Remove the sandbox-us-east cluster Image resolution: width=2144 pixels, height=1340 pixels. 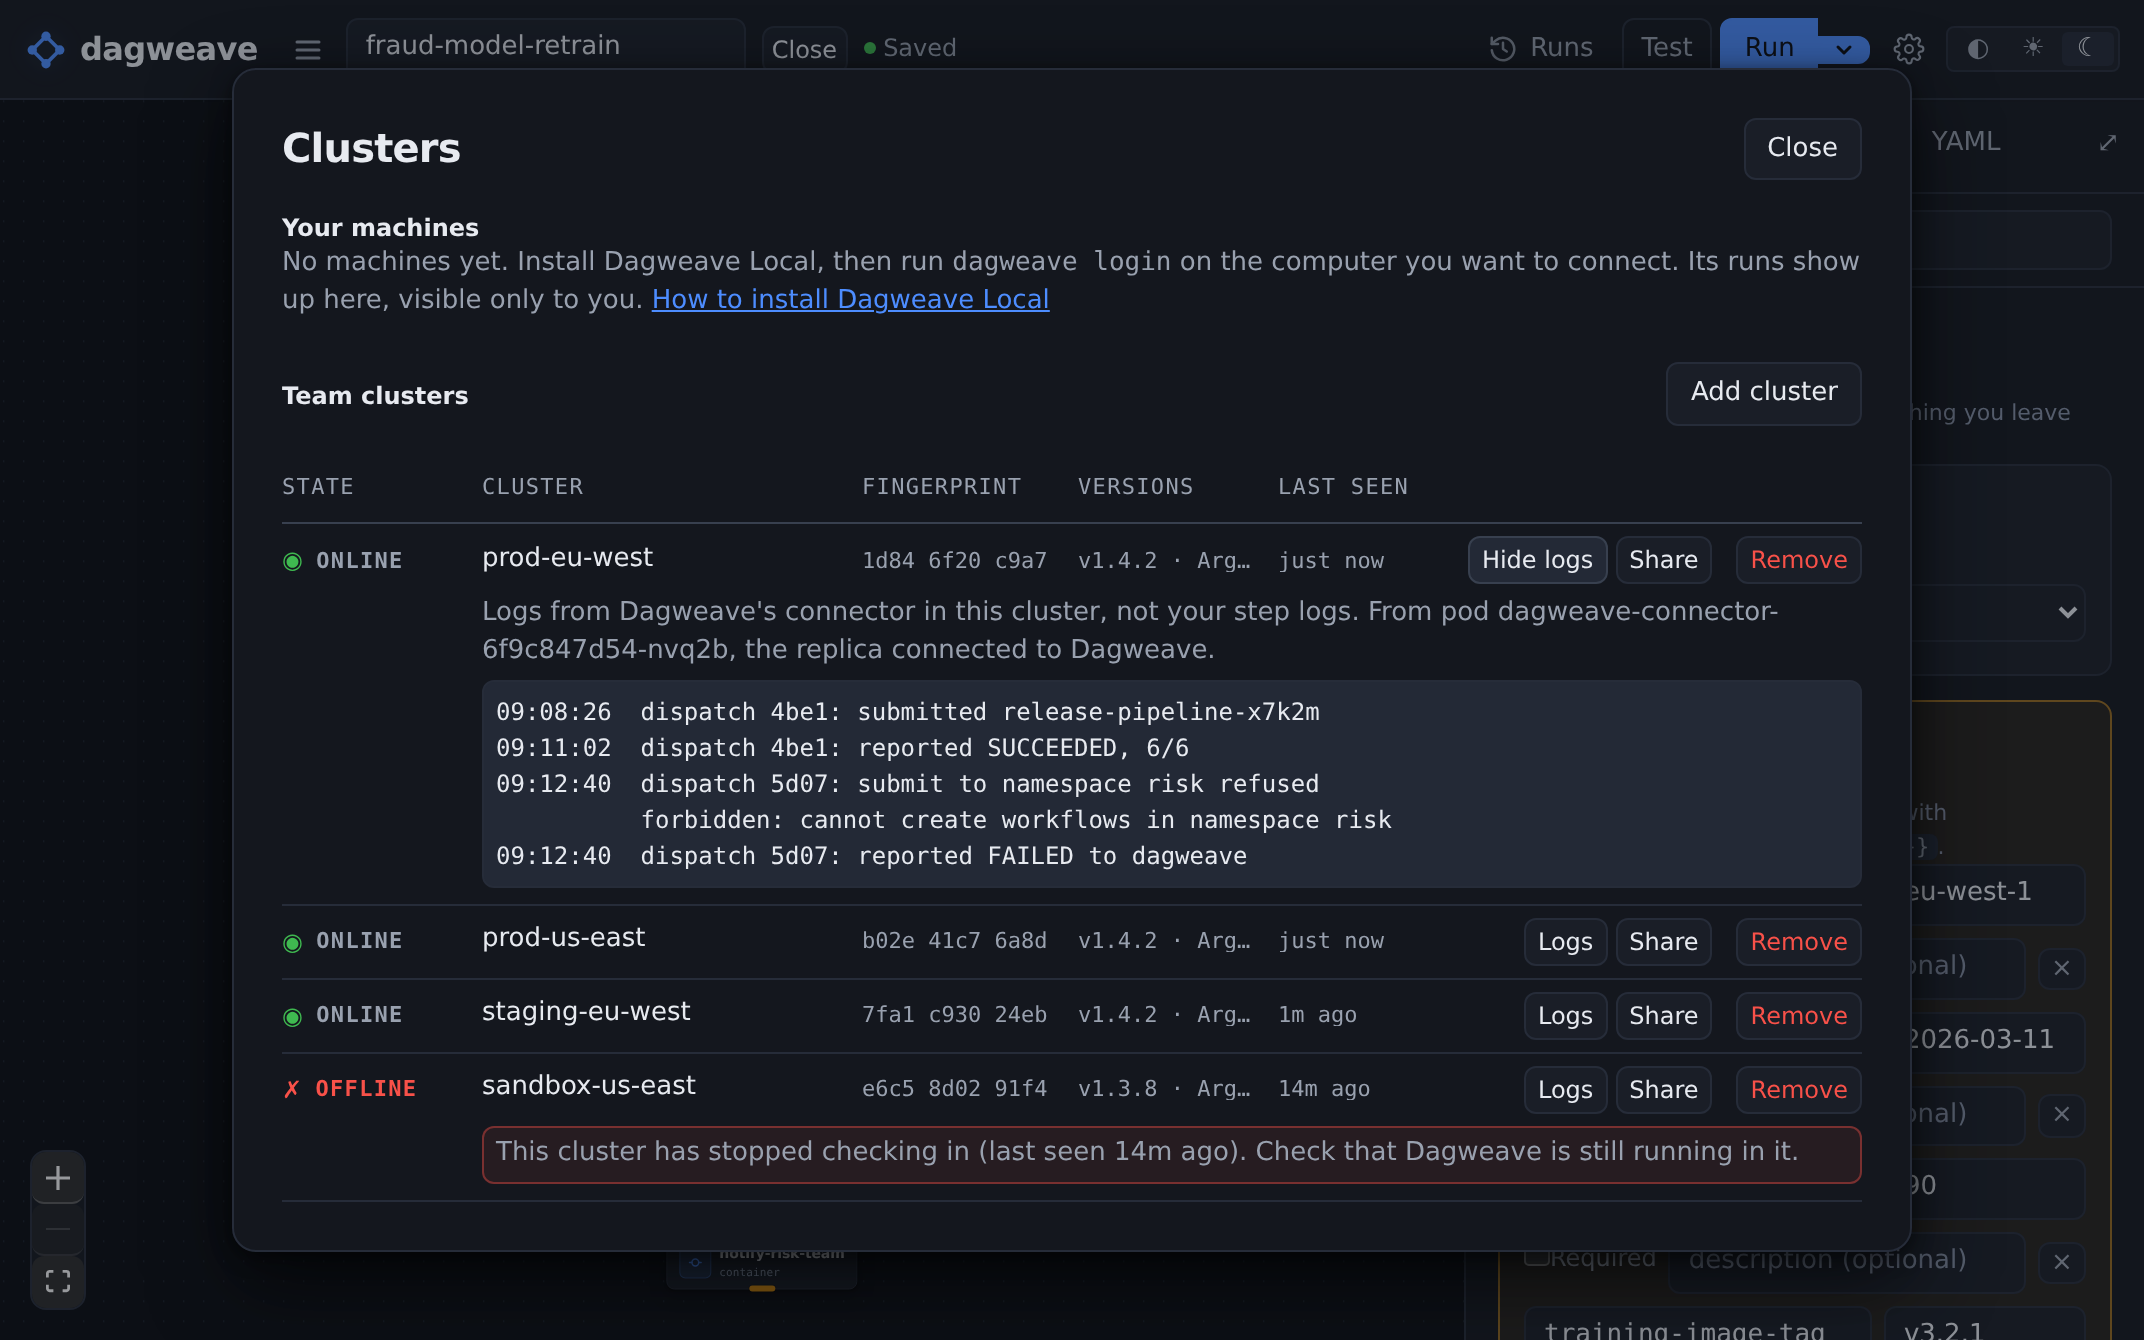(1798, 1090)
